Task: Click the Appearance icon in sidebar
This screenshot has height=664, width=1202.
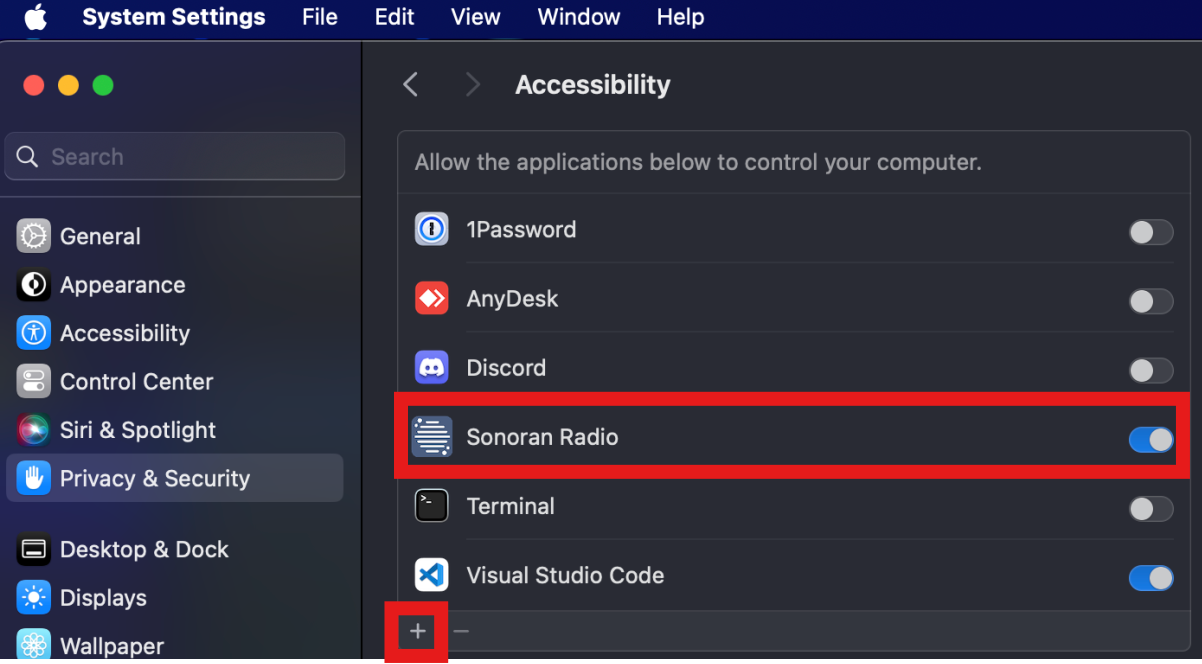Action: click(x=33, y=285)
